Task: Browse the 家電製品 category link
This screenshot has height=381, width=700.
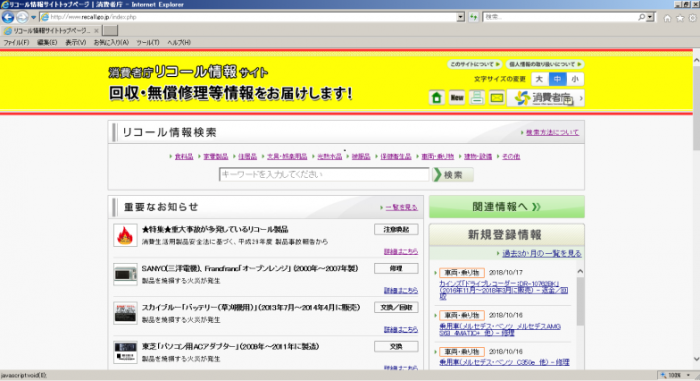Action: (216, 156)
